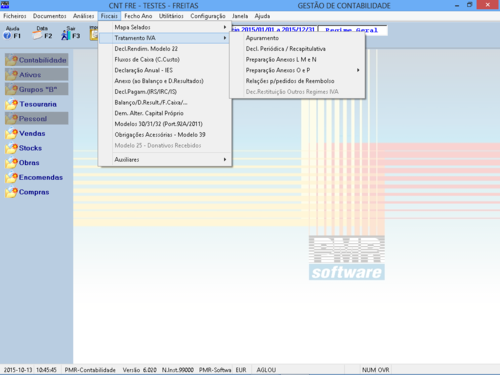Image resolution: width=500 pixels, height=375 pixels.
Task: Open the Tesouraria module icon
Action: 11,104
